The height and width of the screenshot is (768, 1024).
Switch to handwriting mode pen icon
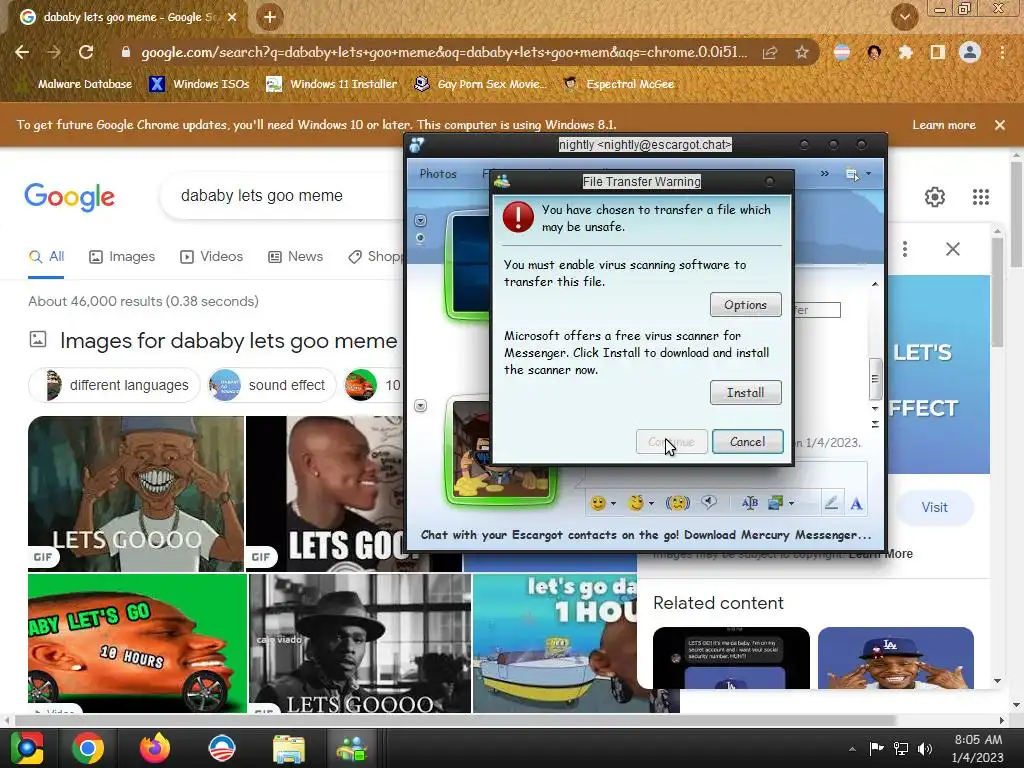[x=831, y=503]
